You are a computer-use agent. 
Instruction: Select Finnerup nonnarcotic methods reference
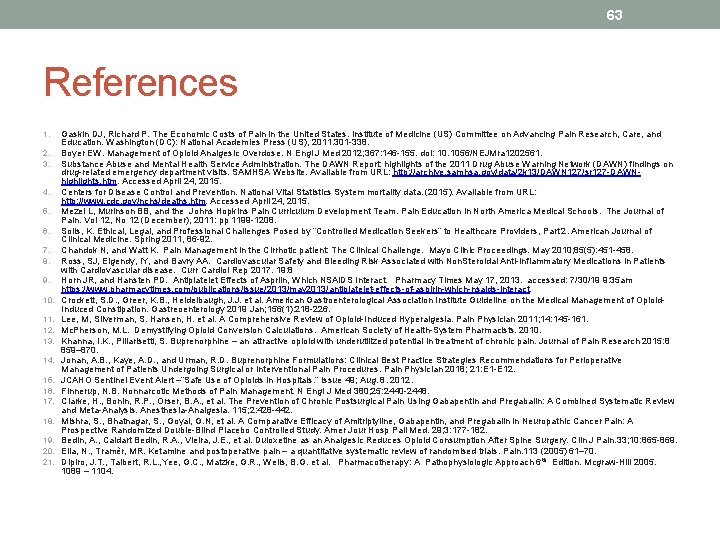(245, 391)
